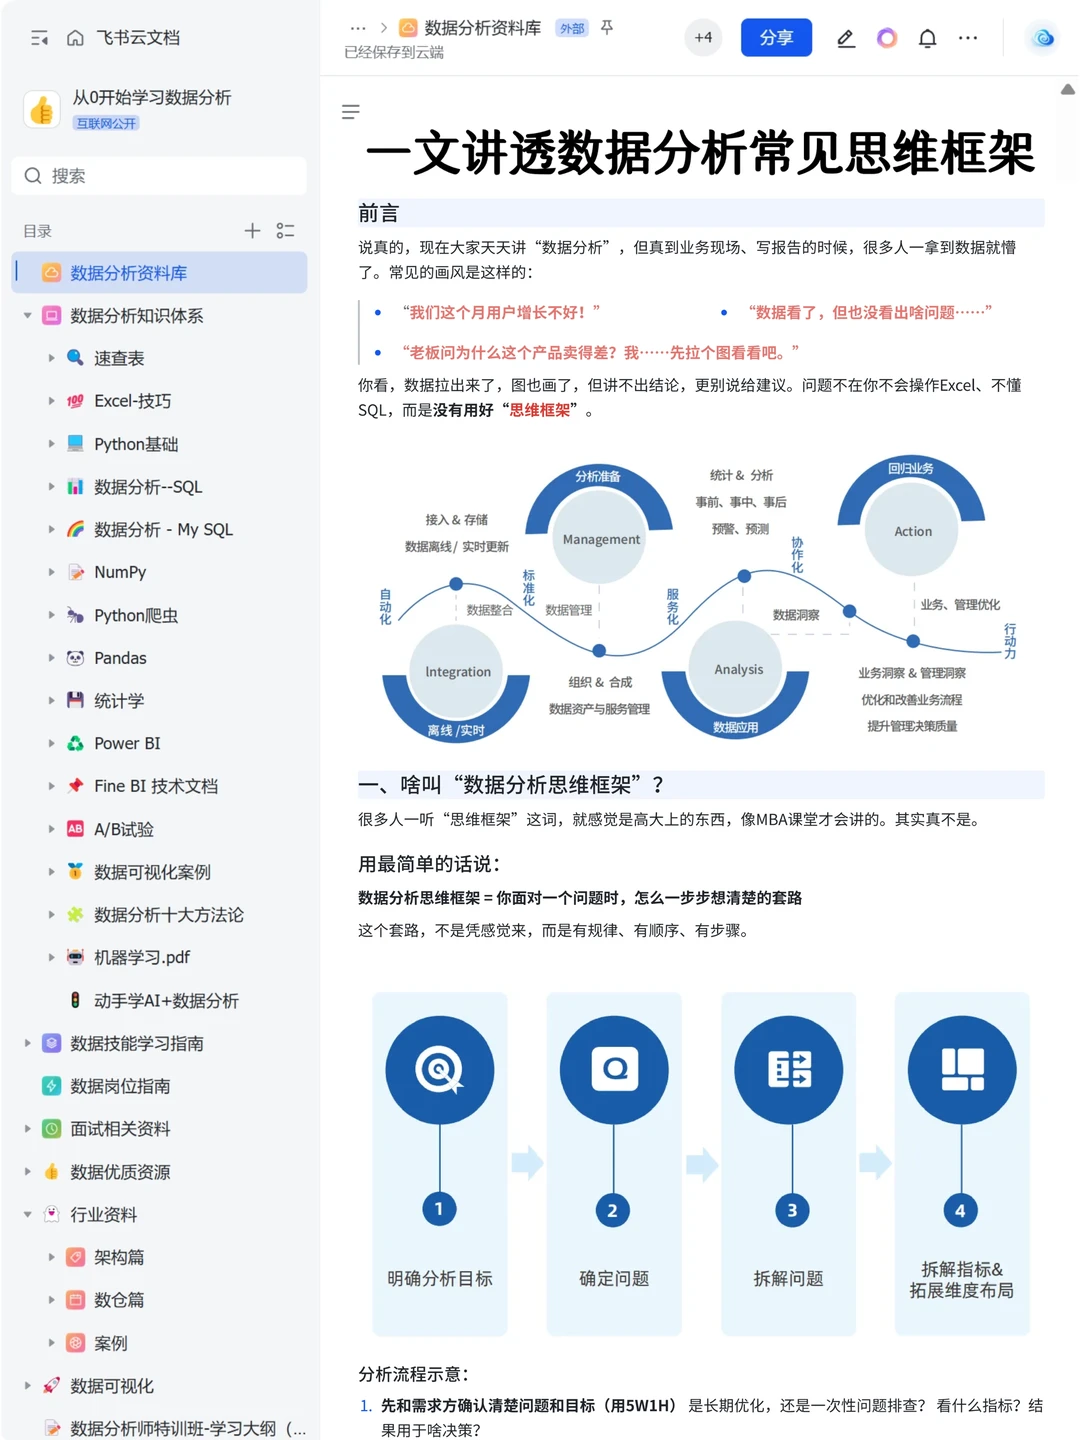Image resolution: width=1080 pixels, height=1440 pixels.
Task: Open the more options ellipsis in the header
Action: pyautogui.click(x=968, y=38)
